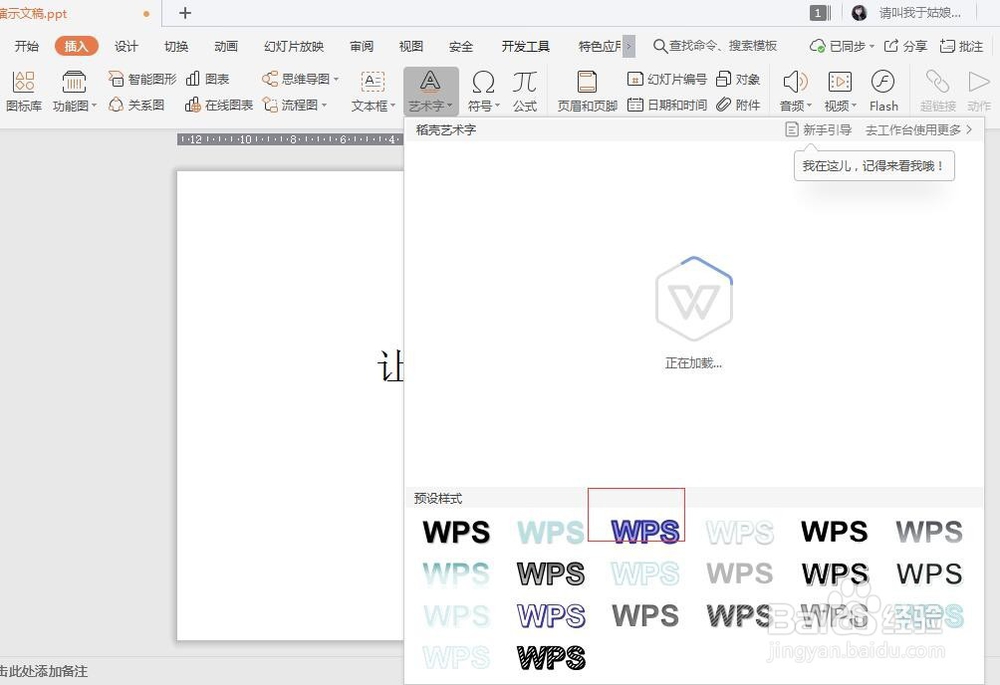Image resolution: width=1000 pixels, height=685 pixels.
Task: Open the sync status (已同步) dropdown
Action: pyautogui.click(x=842, y=46)
